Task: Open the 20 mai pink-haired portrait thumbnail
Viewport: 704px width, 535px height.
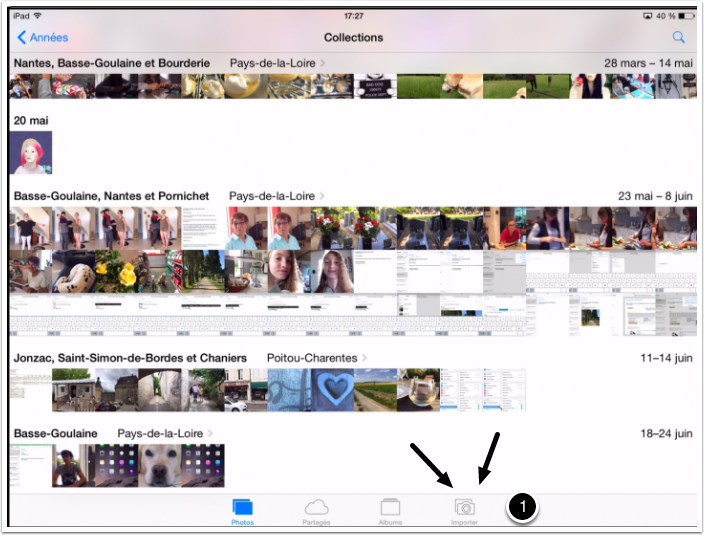Action: (31, 153)
